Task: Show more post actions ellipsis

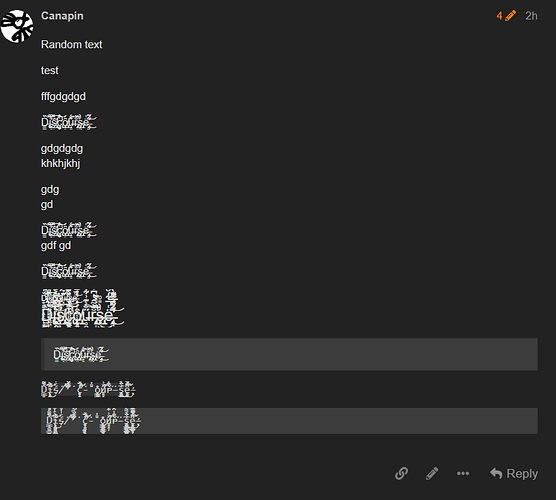Action: (463, 473)
